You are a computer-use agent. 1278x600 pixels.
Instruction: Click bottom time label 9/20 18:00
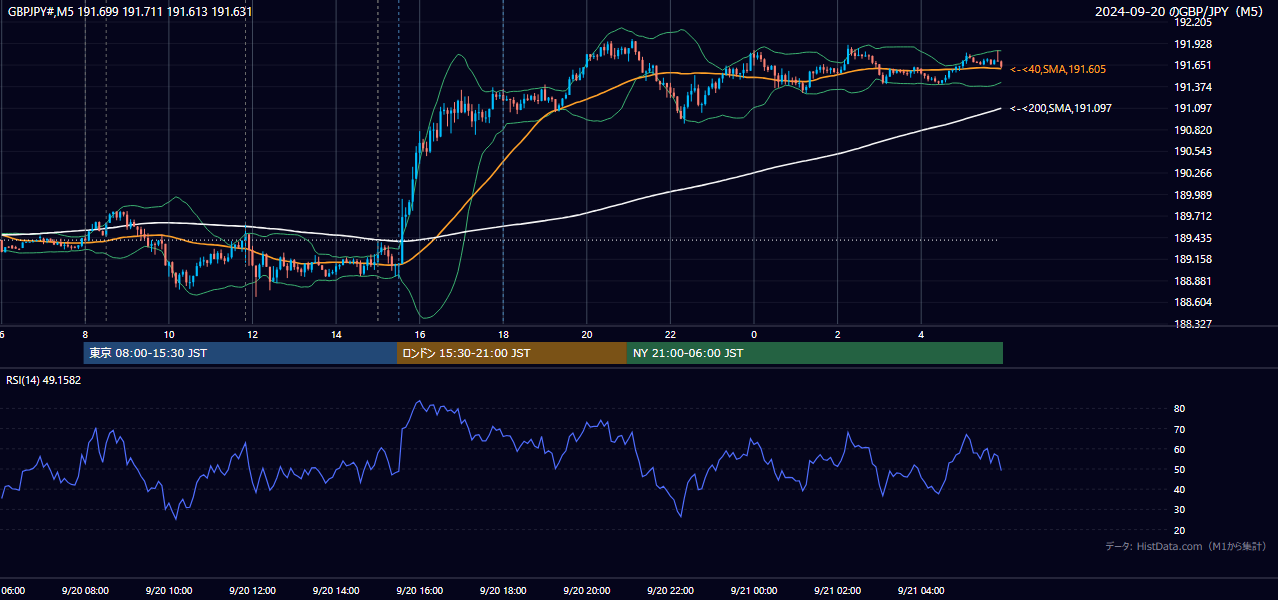503,591
